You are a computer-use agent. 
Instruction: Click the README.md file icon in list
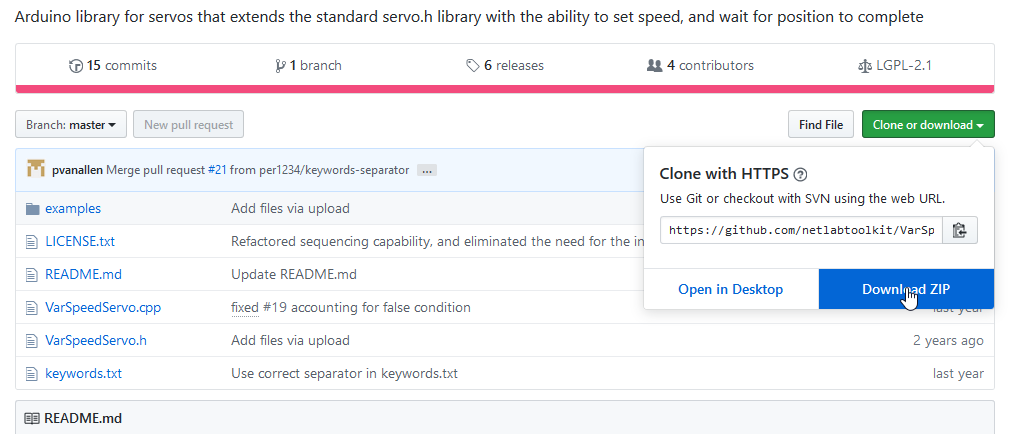pyautogui.click(x=32, y=274)
